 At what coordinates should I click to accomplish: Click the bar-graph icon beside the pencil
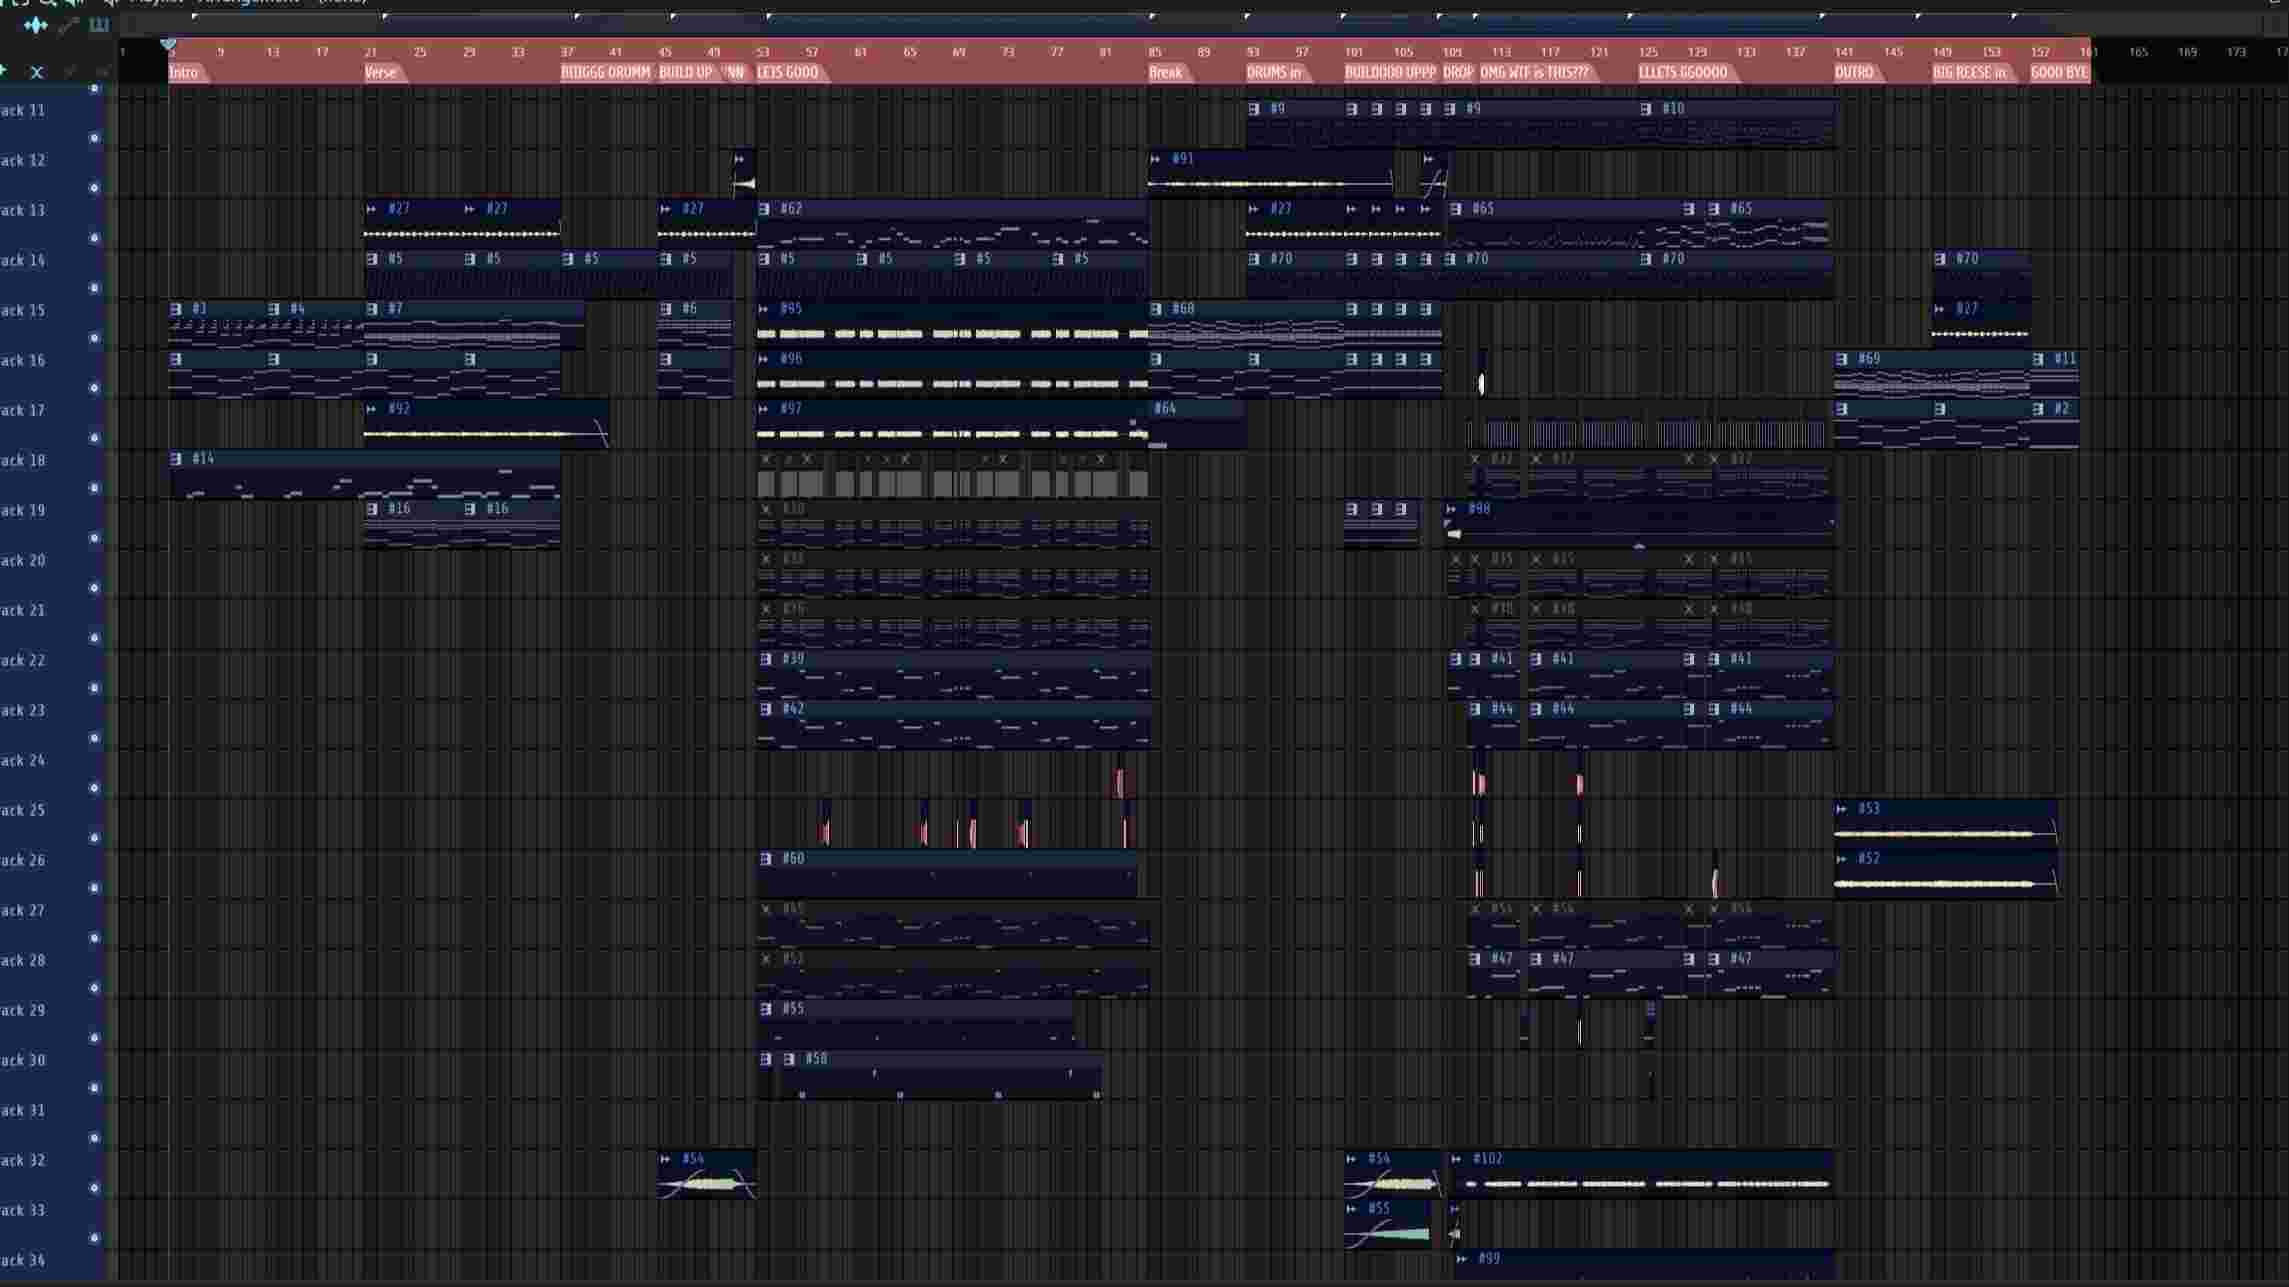99,25
